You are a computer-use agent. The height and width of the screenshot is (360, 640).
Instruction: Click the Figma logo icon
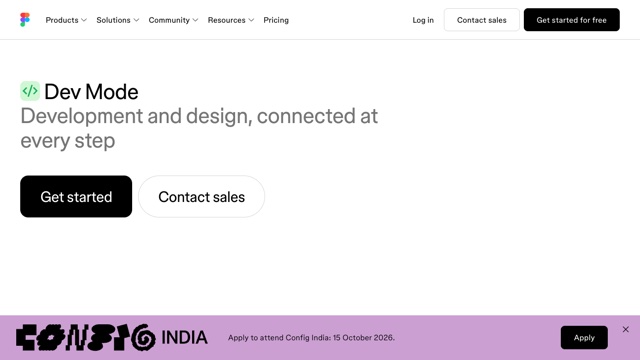(25, 20)
